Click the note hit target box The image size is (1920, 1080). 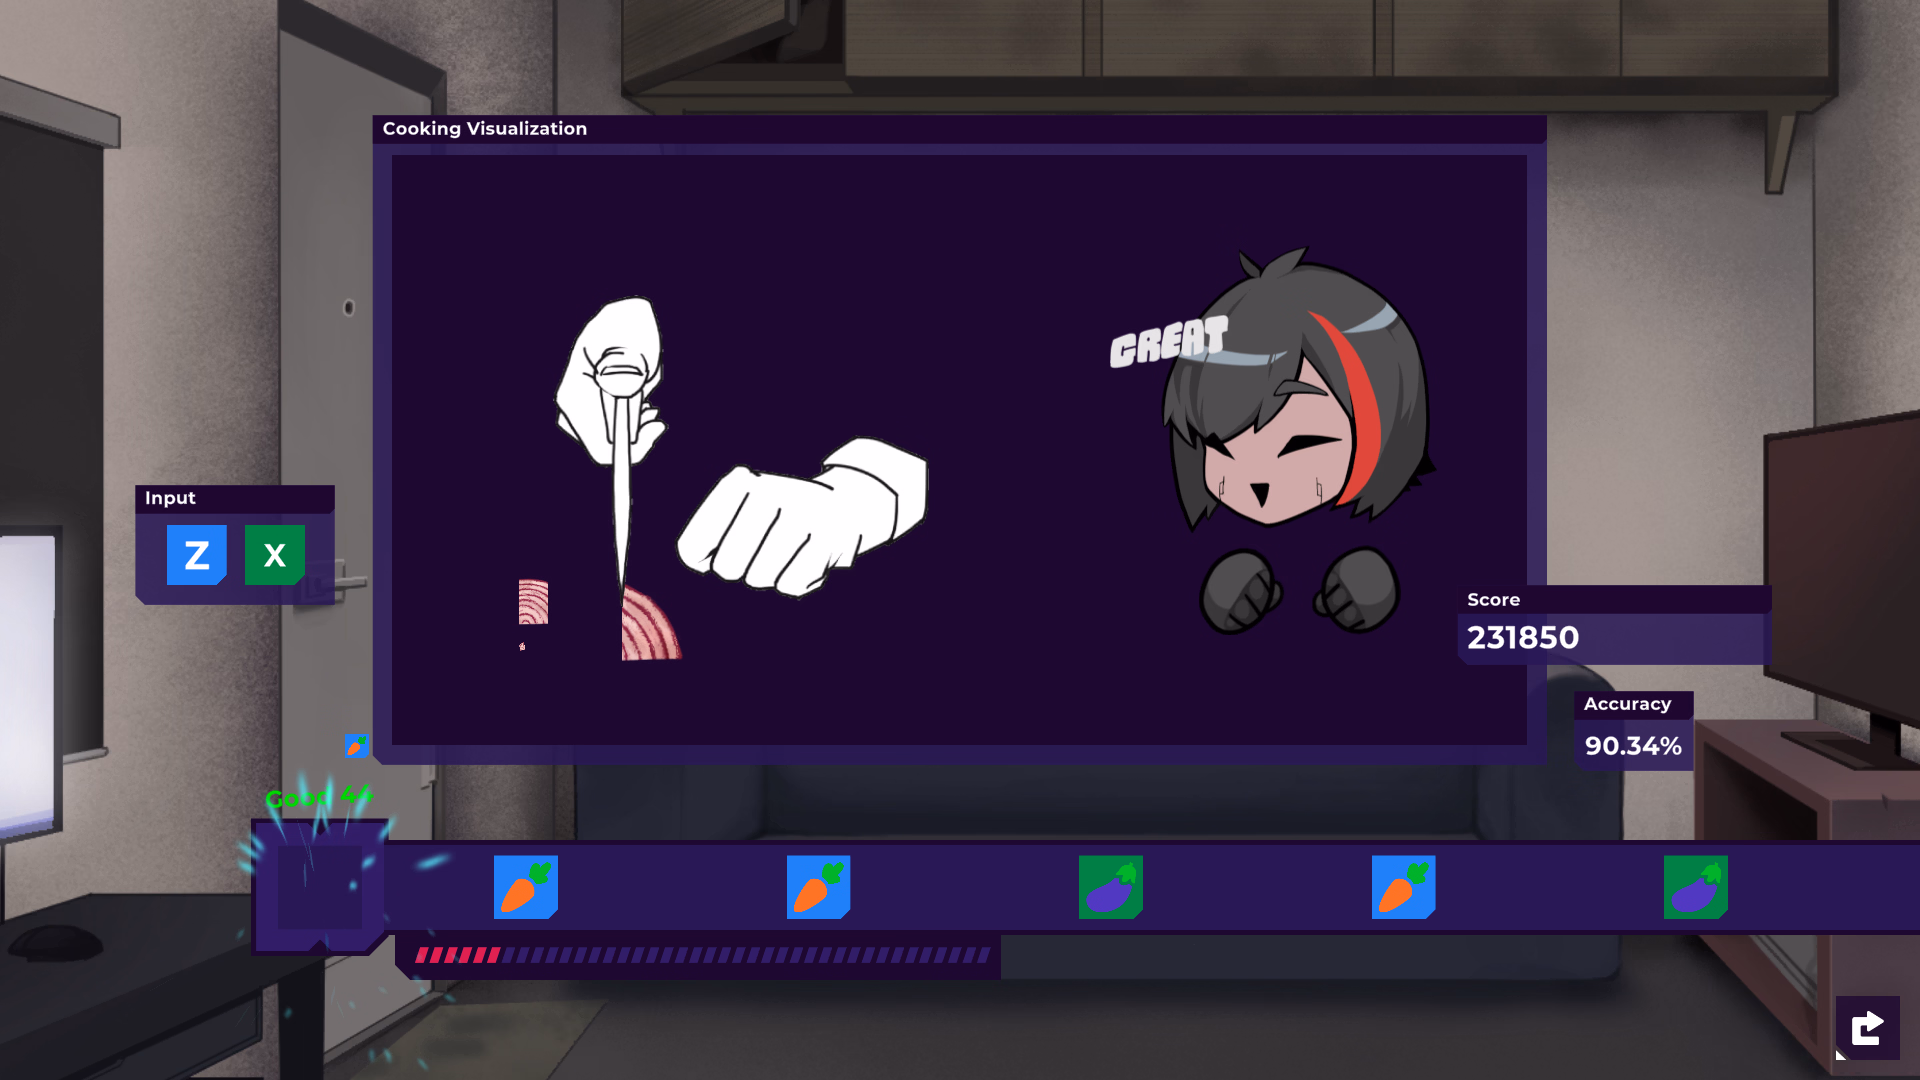click(319, 886)
